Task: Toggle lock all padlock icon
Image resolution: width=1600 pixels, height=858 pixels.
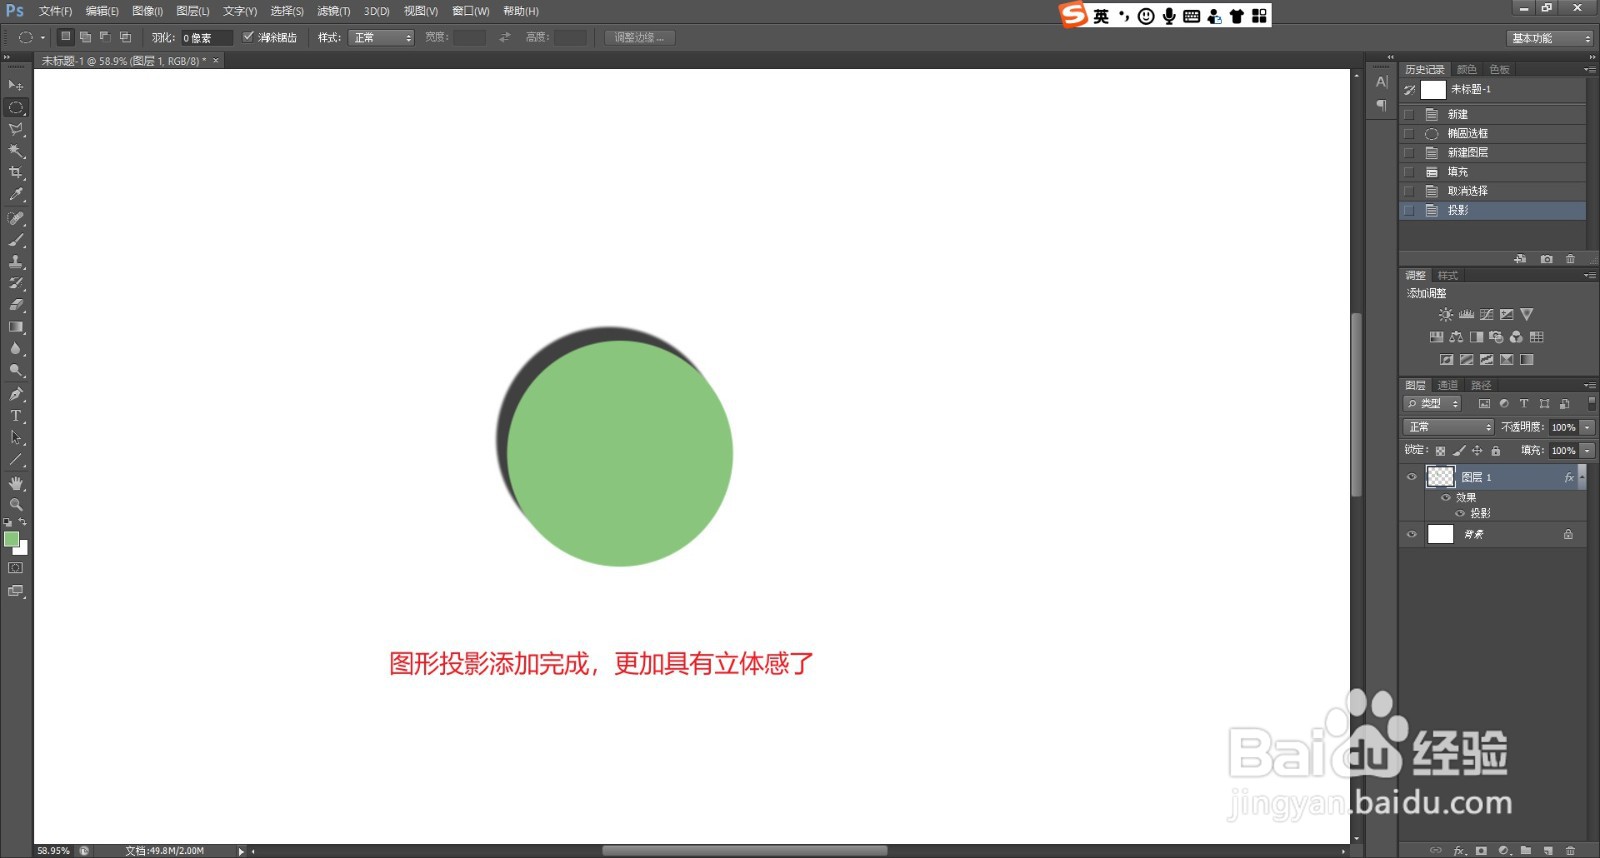Action: click(x=1496, y=451)
